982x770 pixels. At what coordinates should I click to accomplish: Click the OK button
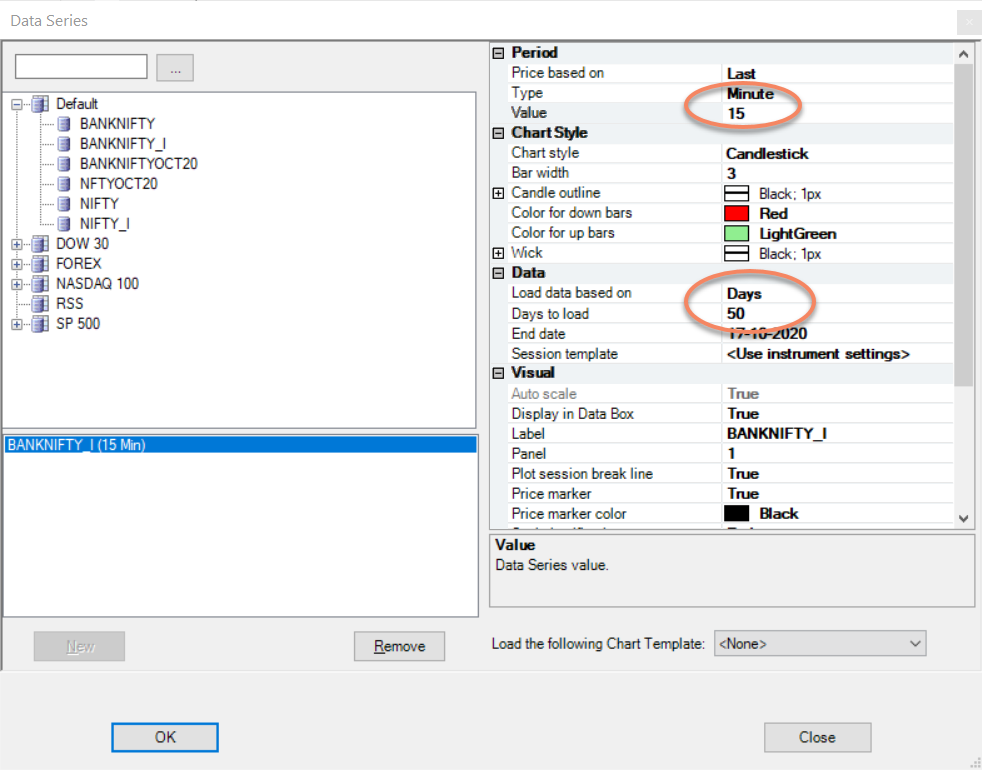pos(165,737)
